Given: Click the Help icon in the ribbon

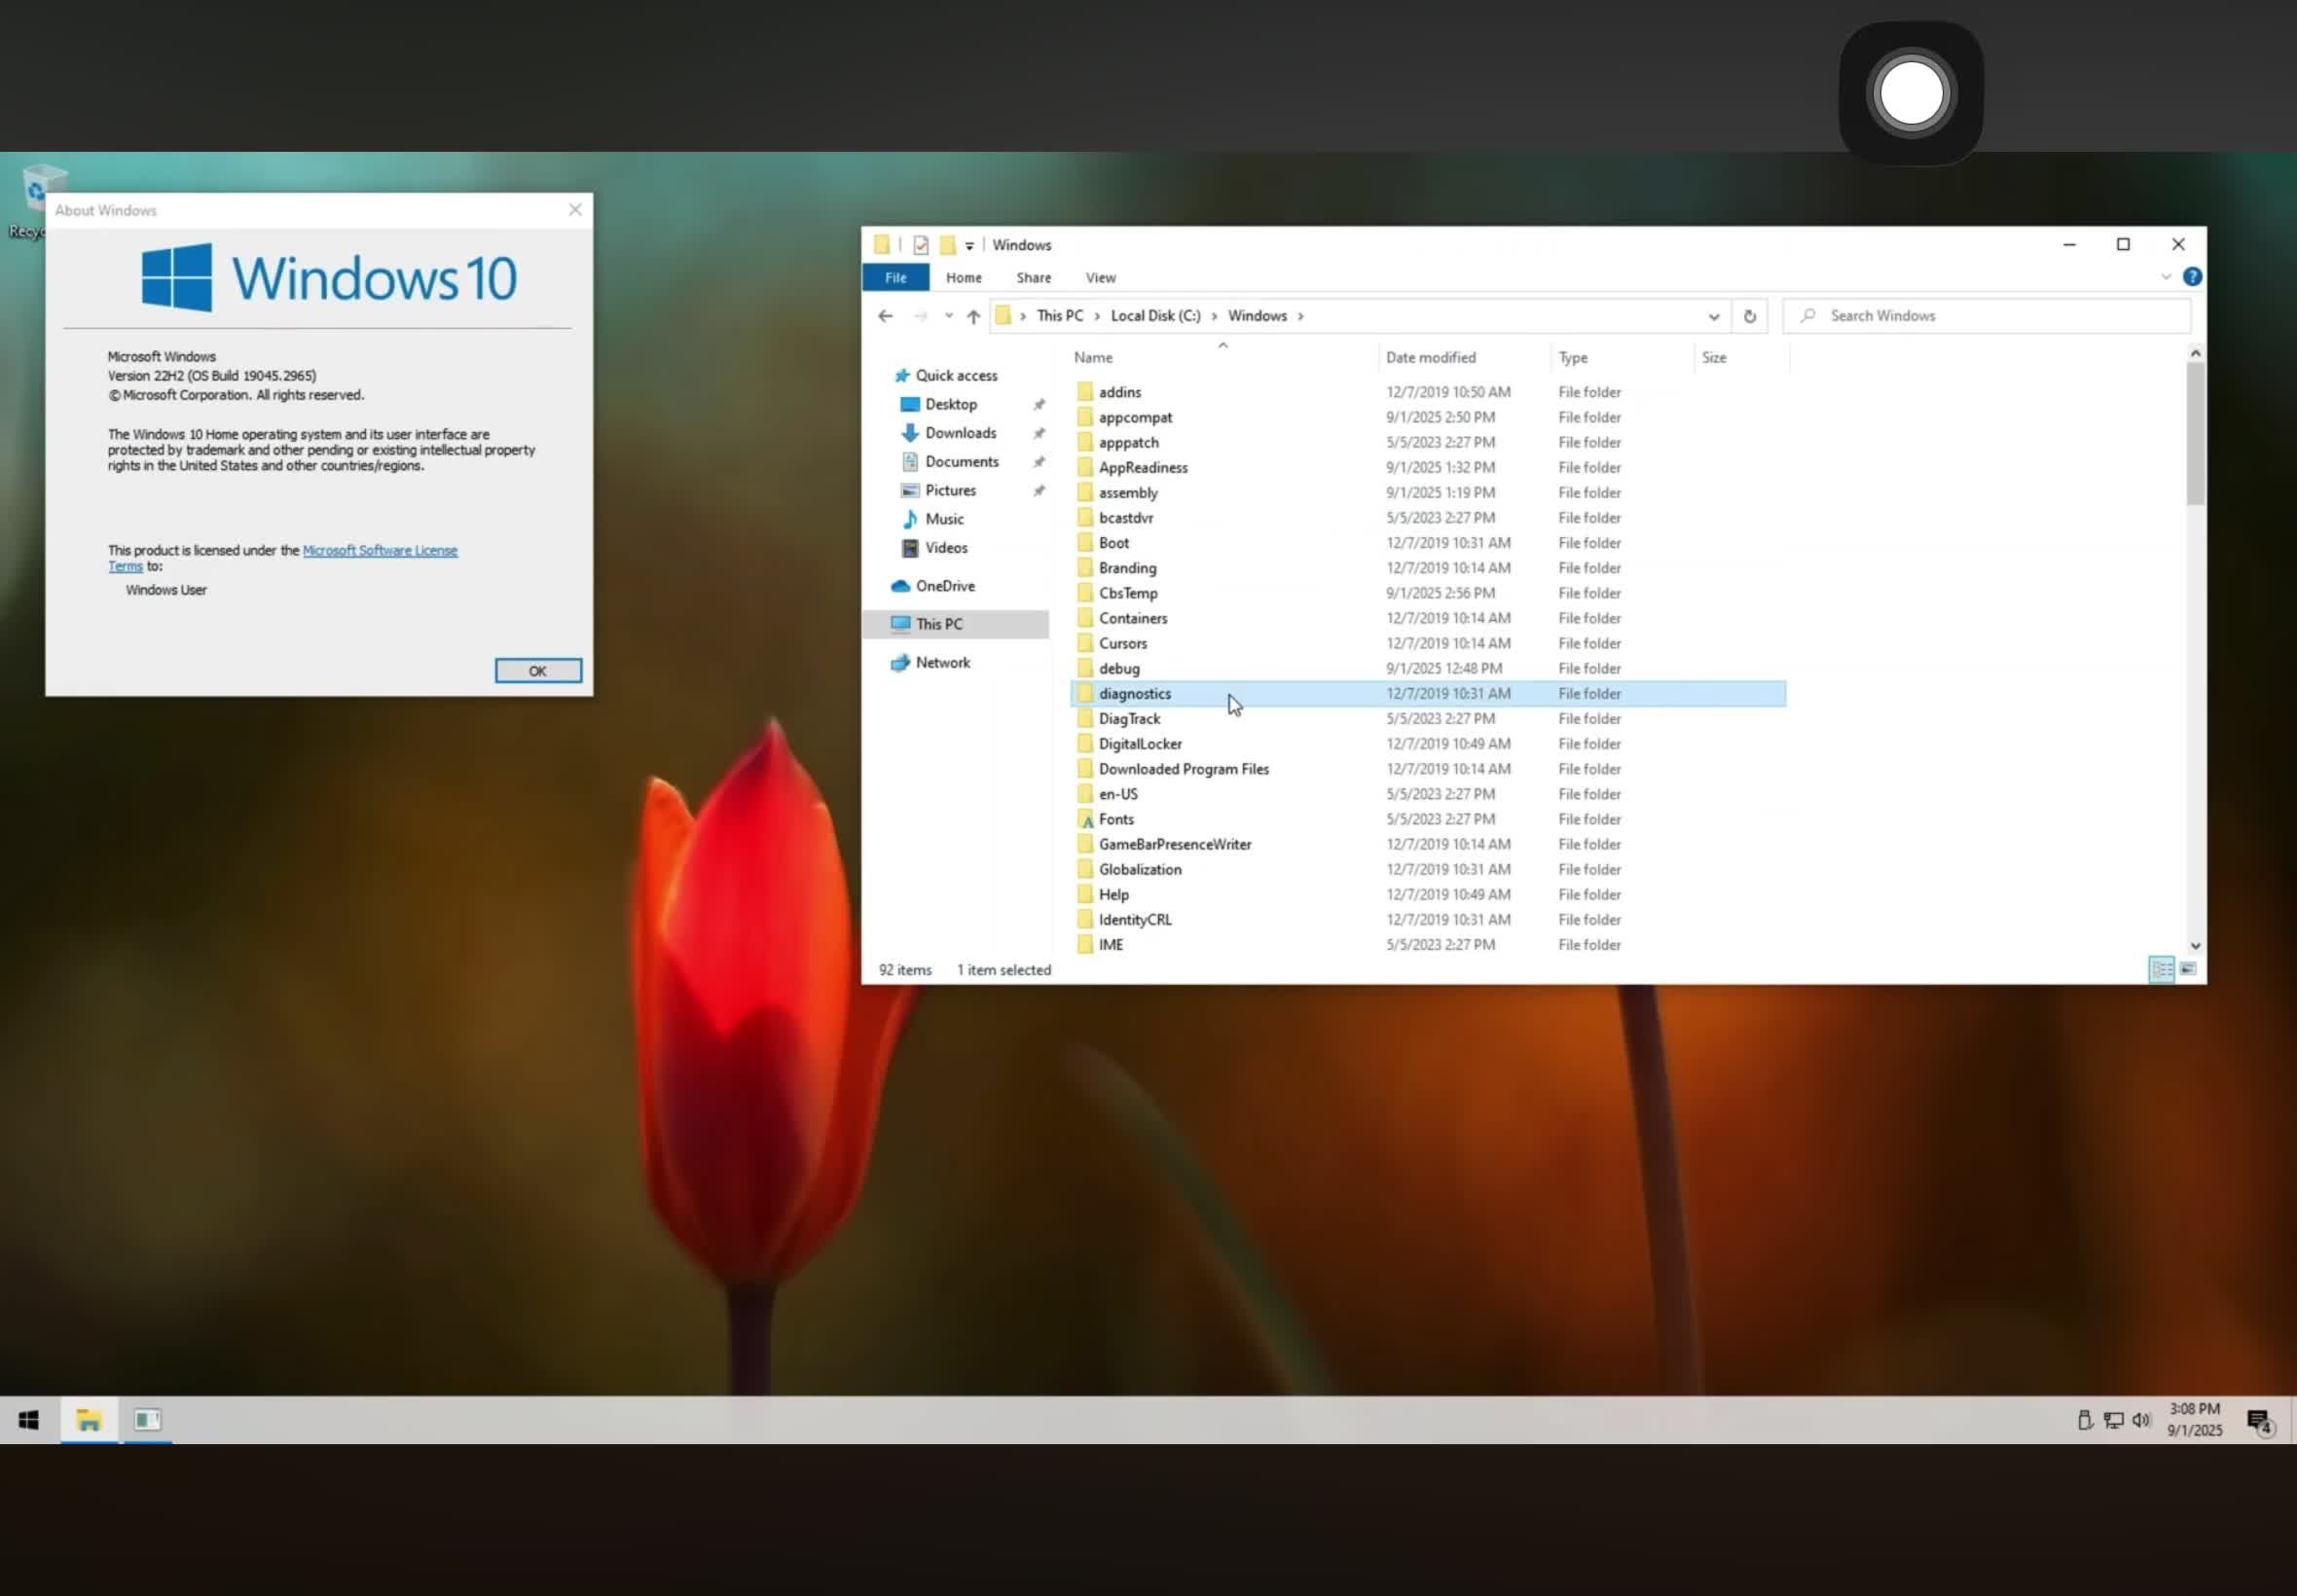Looking at the screenshot, I should pyautogui.click(x=2192, y=277).
